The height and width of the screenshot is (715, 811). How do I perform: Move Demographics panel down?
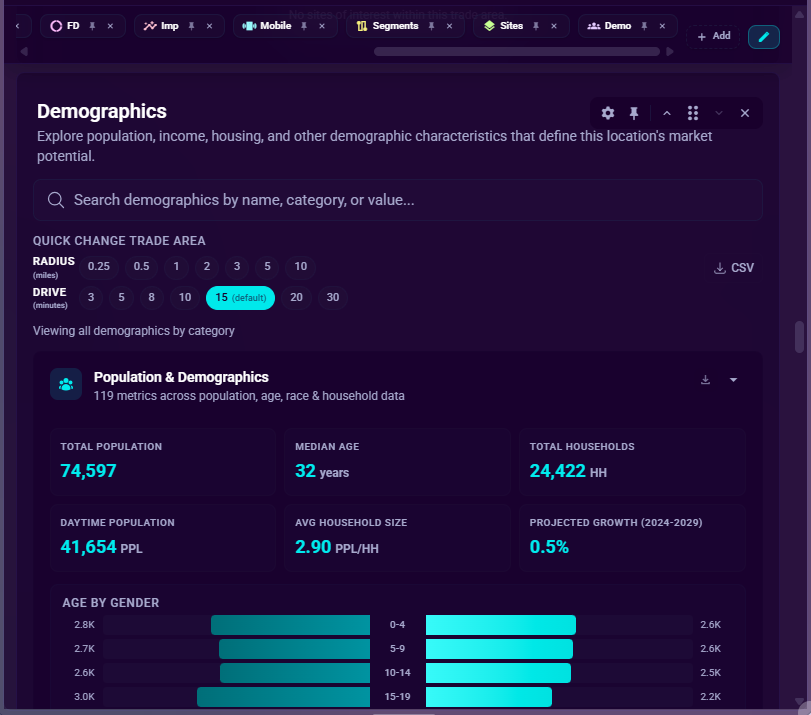pos(718,113)
